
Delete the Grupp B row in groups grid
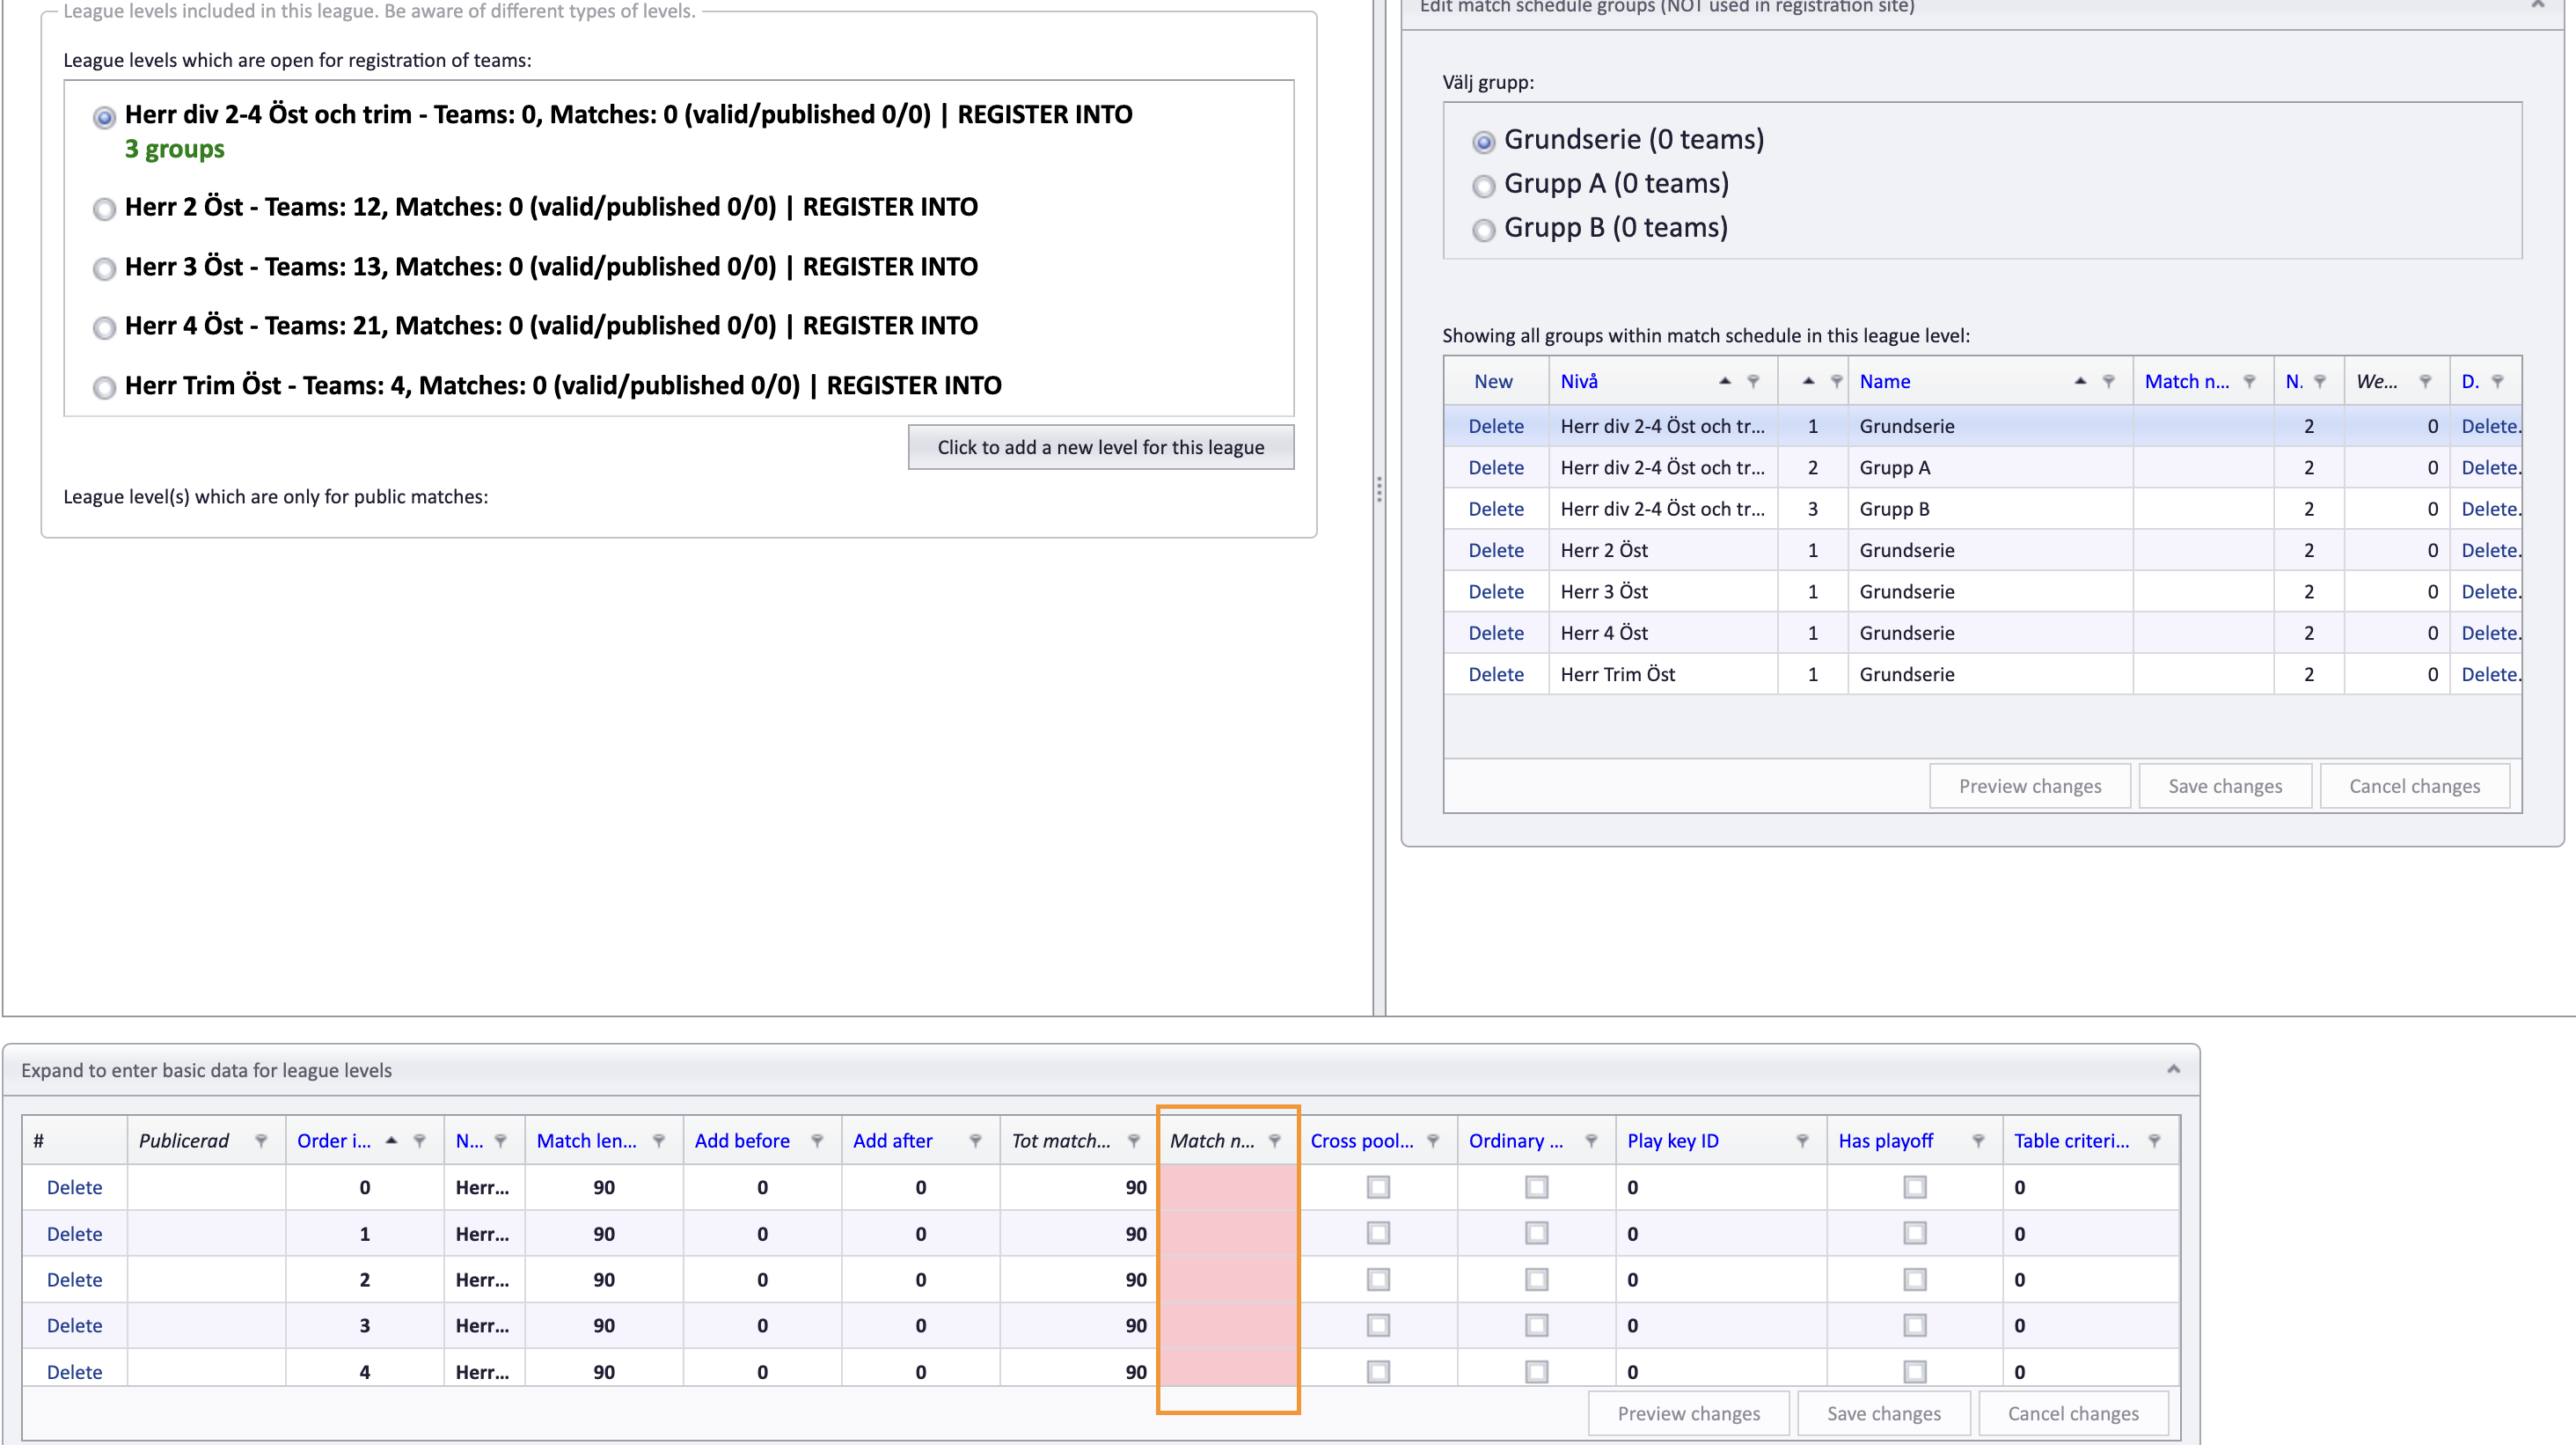[x=1495, y=509]
